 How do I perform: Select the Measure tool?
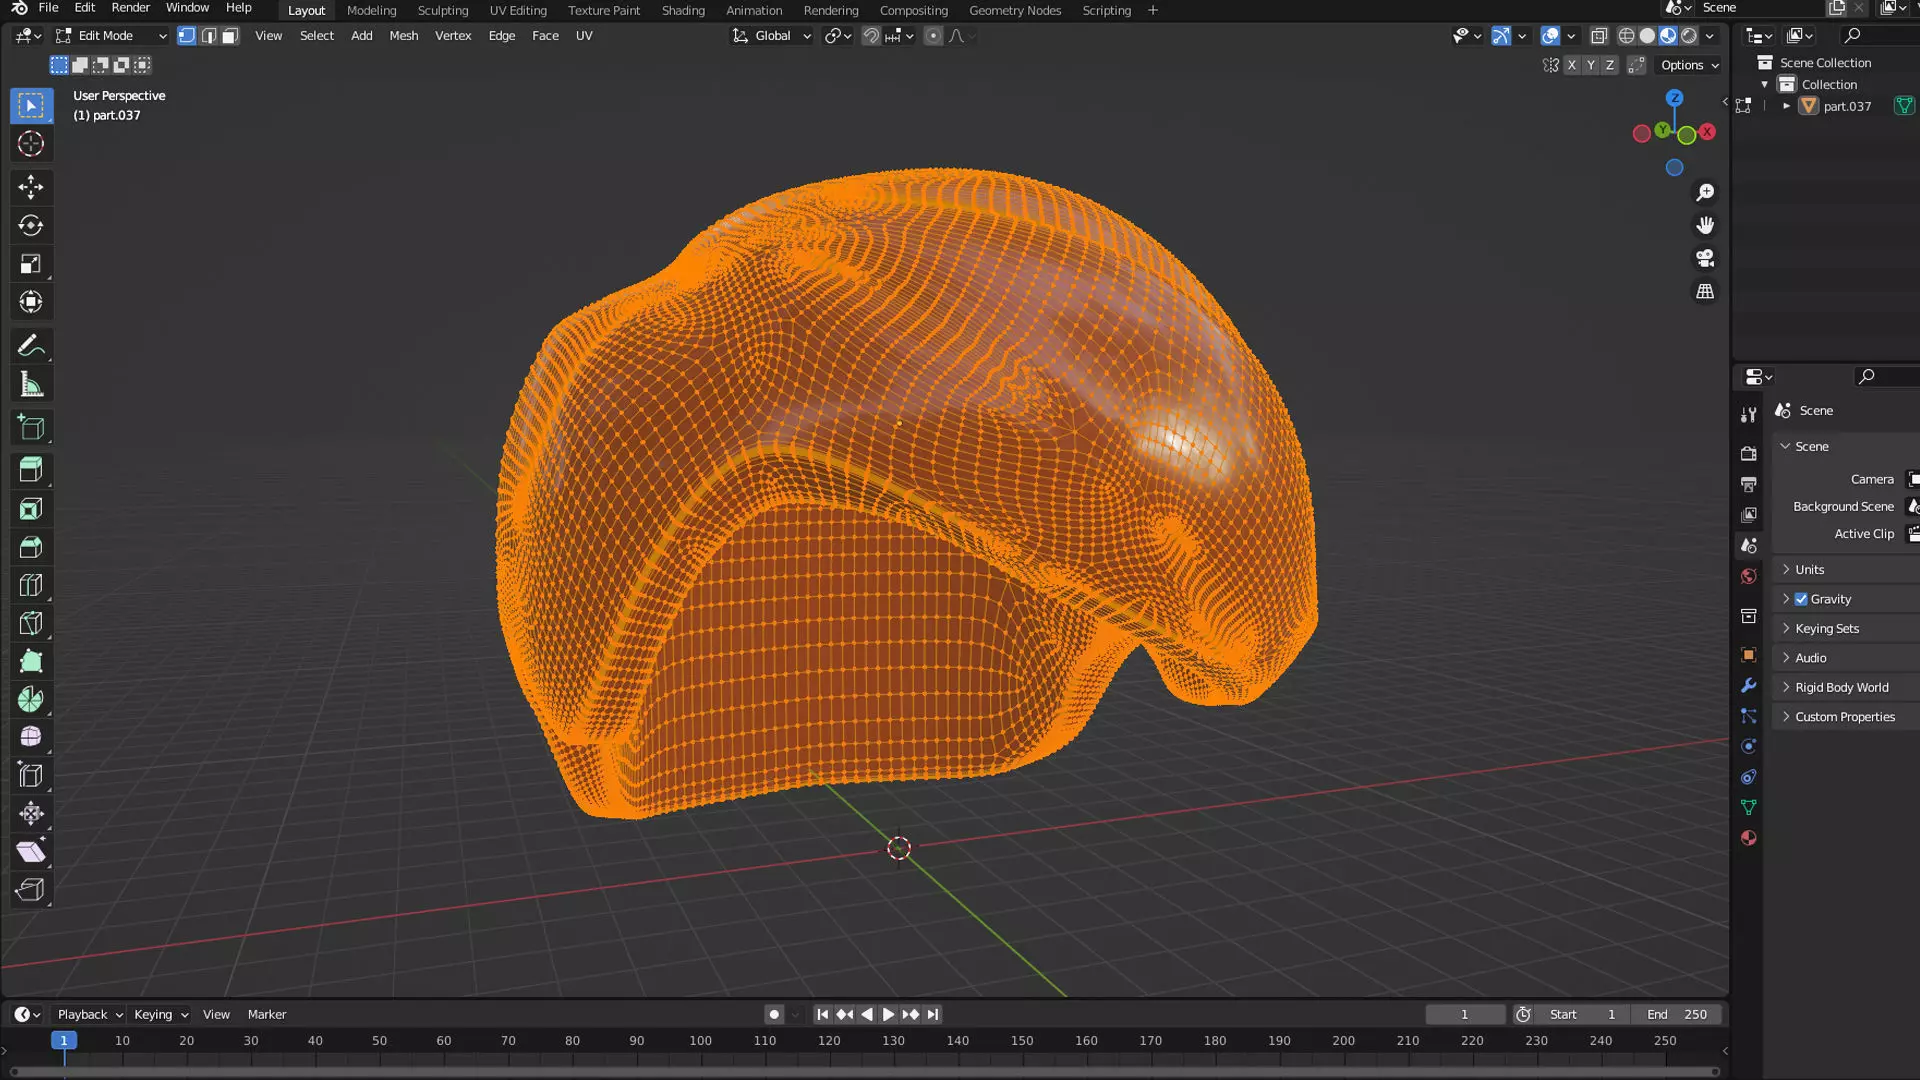tap(30, 385)
